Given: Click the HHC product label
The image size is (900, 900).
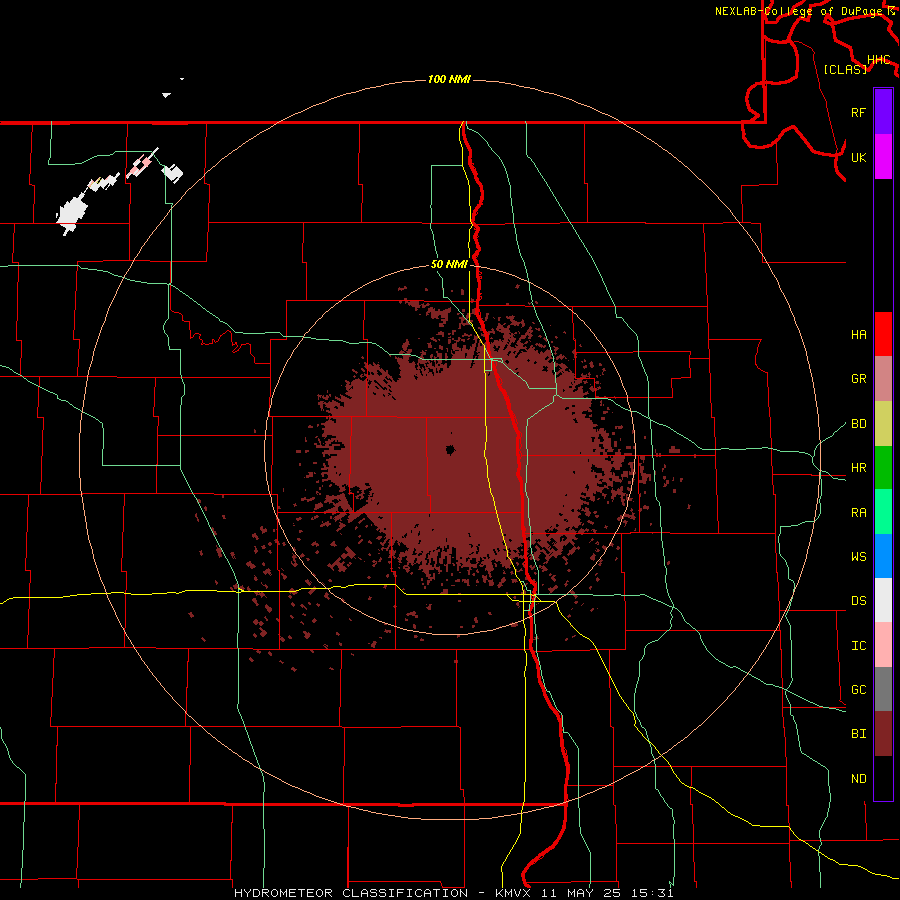Looking at the screenshot, I should [878, 60].
